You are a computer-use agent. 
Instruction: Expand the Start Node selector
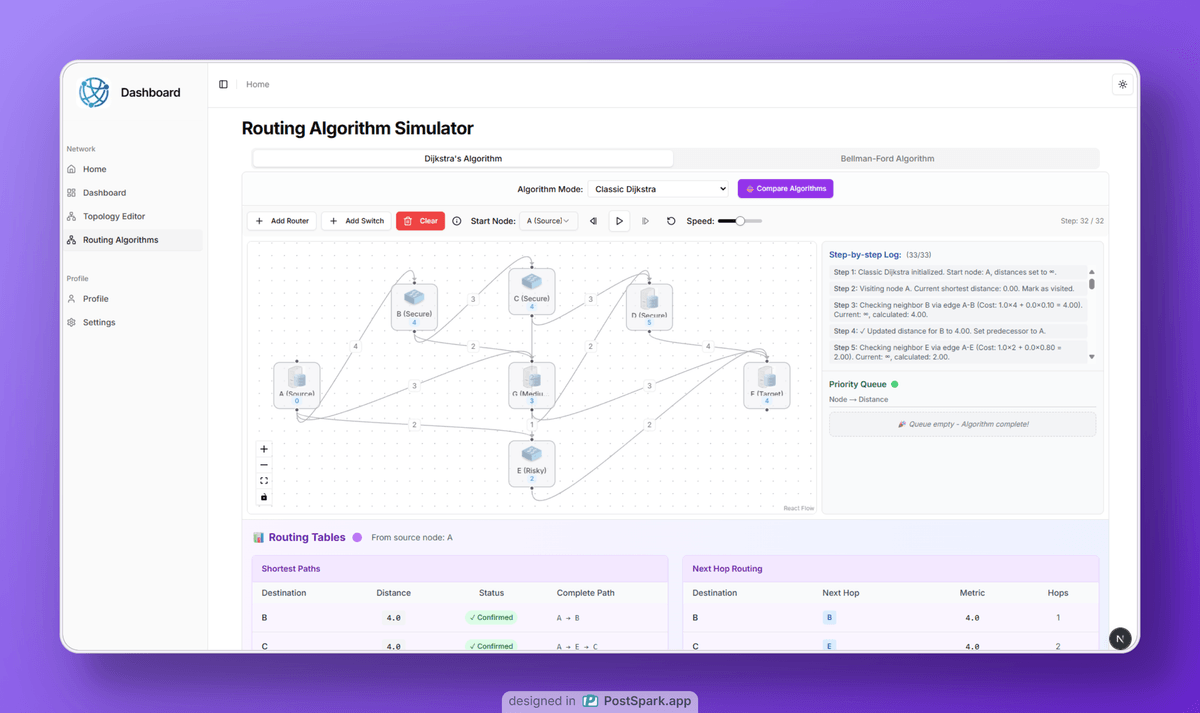coord(548,221)
